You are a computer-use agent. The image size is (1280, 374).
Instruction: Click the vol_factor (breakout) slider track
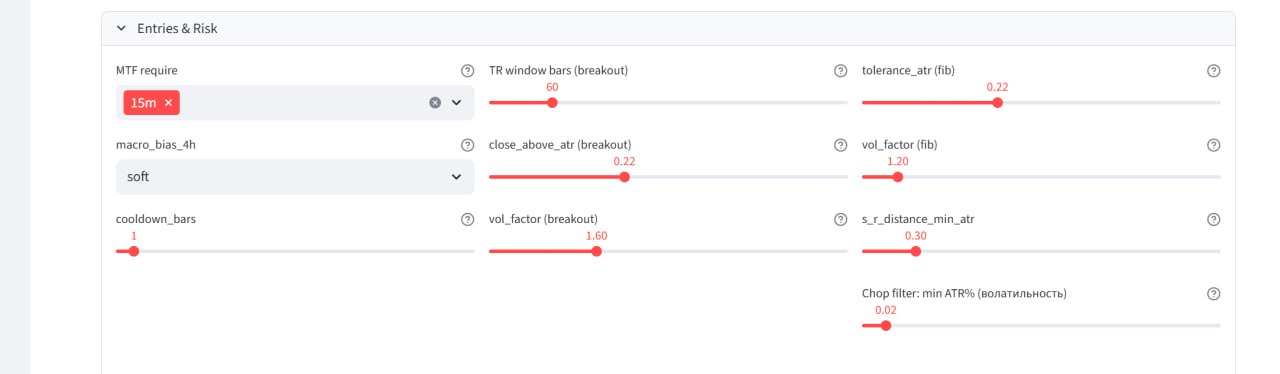668,251
